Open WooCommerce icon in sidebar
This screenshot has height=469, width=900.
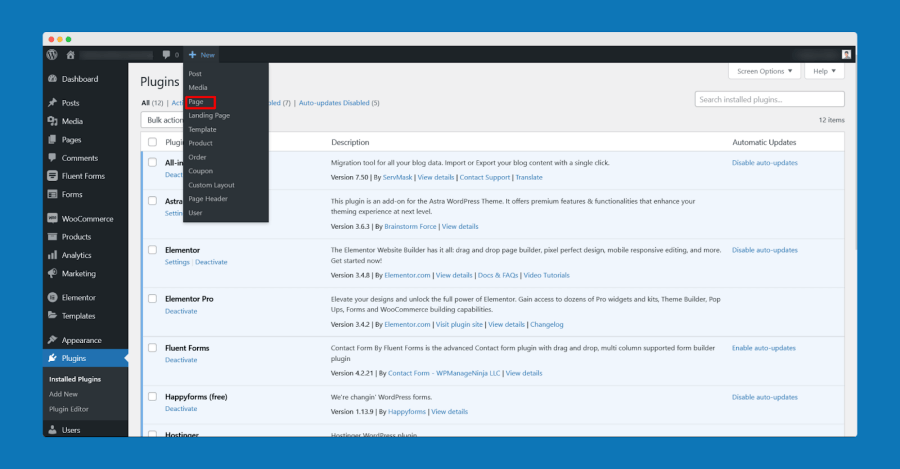pos(53,218)
